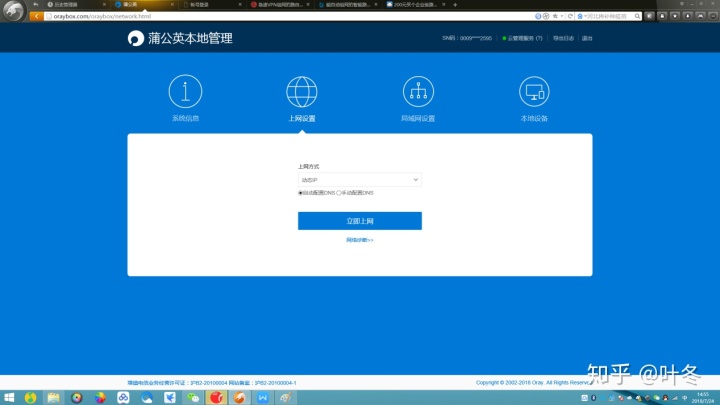This screenshot has width=720, height=405.
Task: Select the 自动配置DNS radio option
Action: 300,193
